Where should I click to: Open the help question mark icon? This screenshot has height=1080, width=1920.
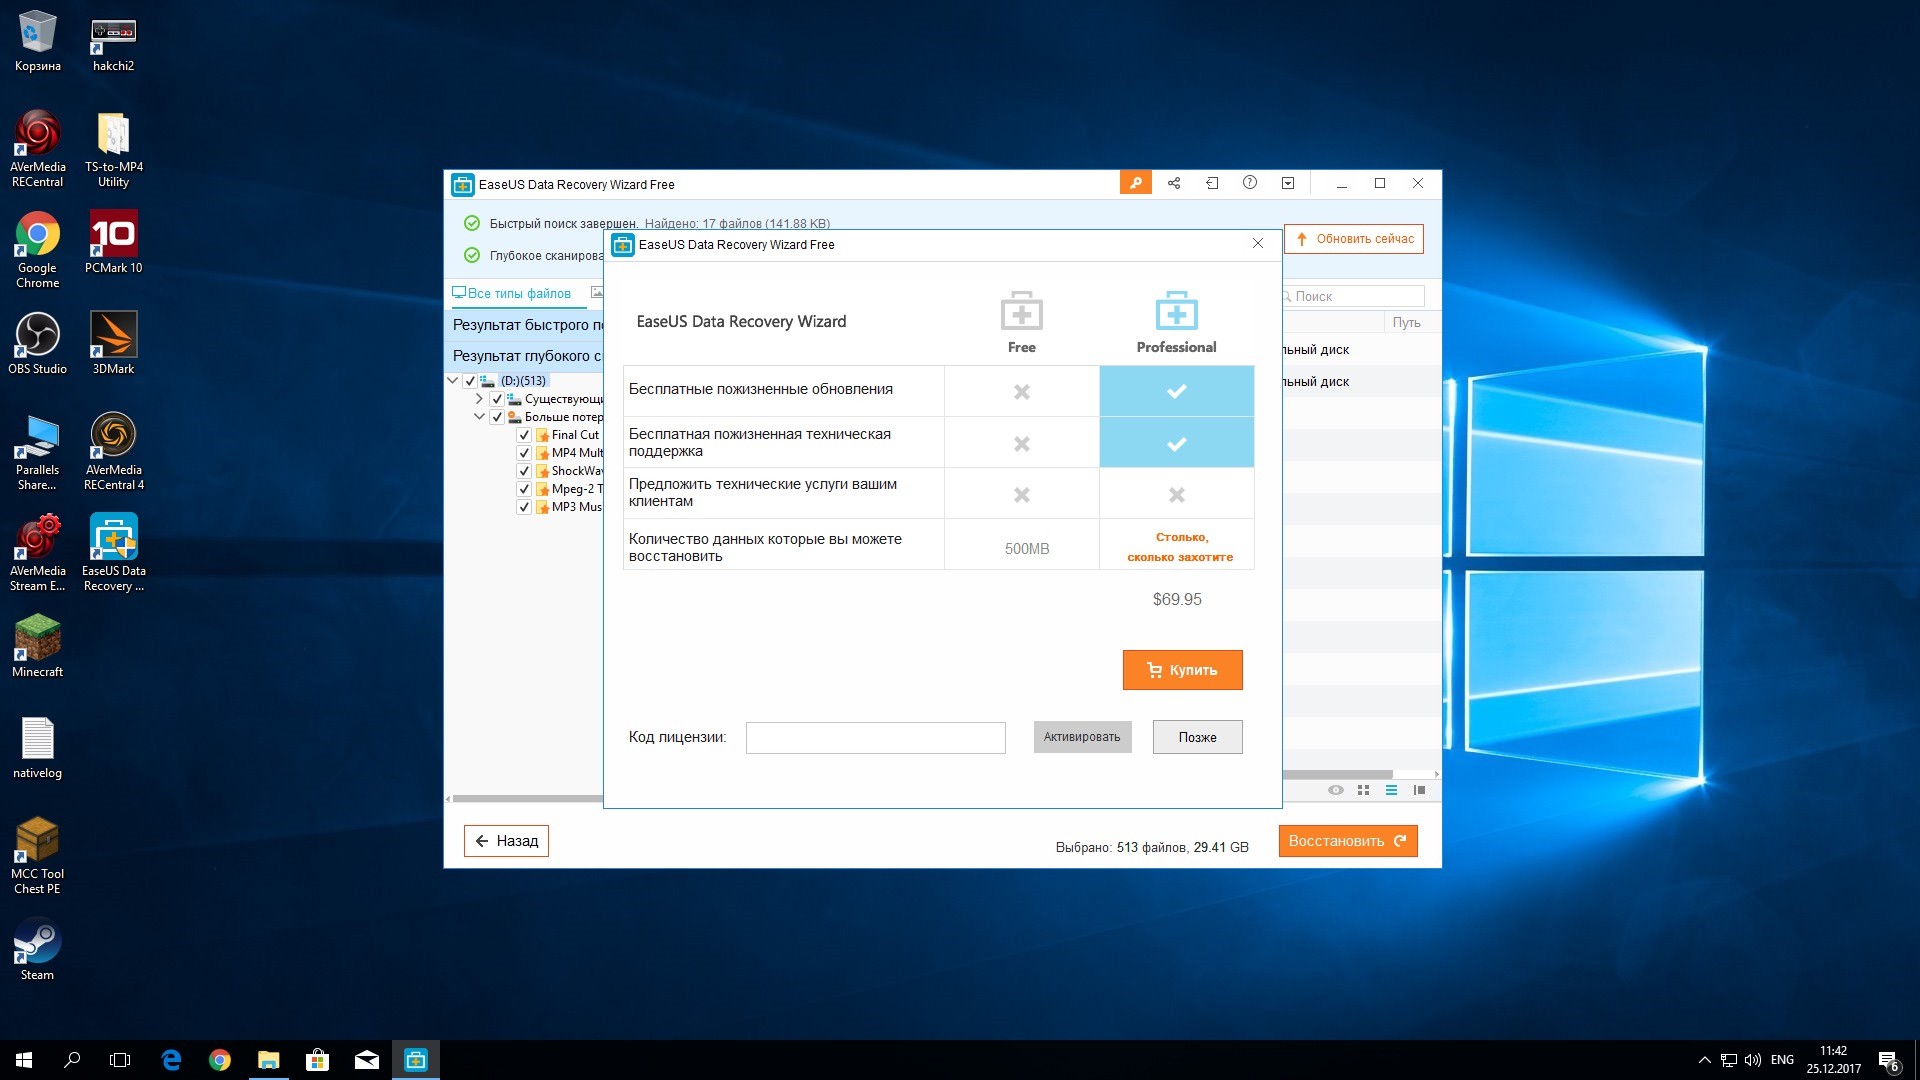[x=1250, y=183]
